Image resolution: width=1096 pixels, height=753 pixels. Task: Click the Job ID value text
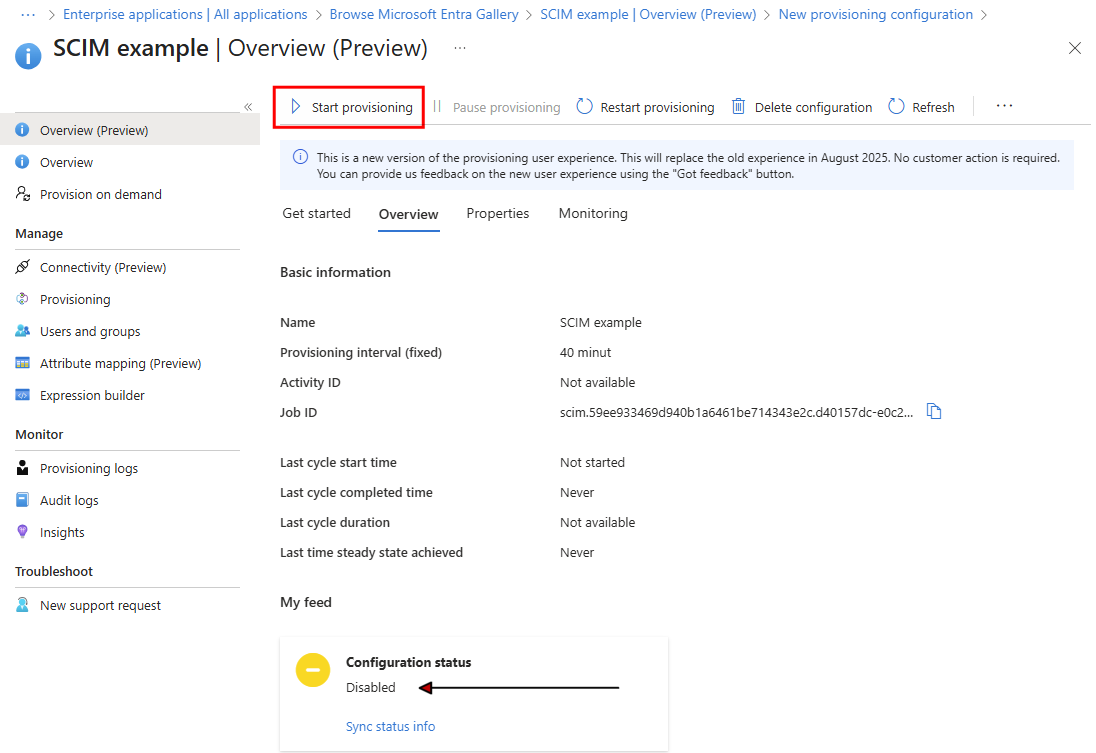coord(736,413)
